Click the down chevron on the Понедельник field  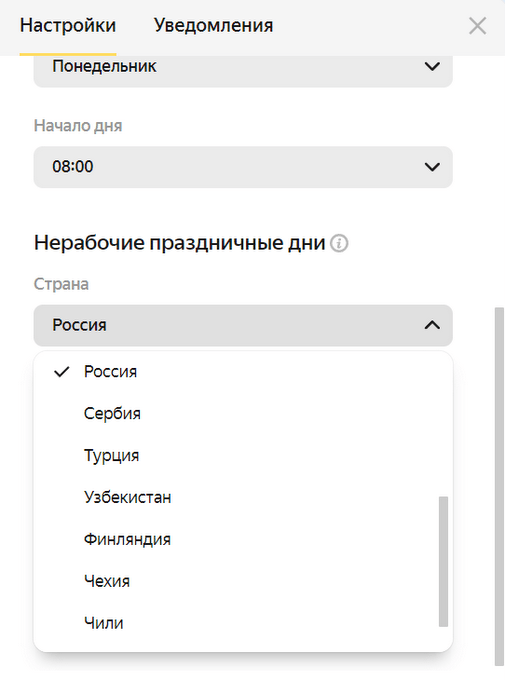pyautogui.click(x=432, y=66)
